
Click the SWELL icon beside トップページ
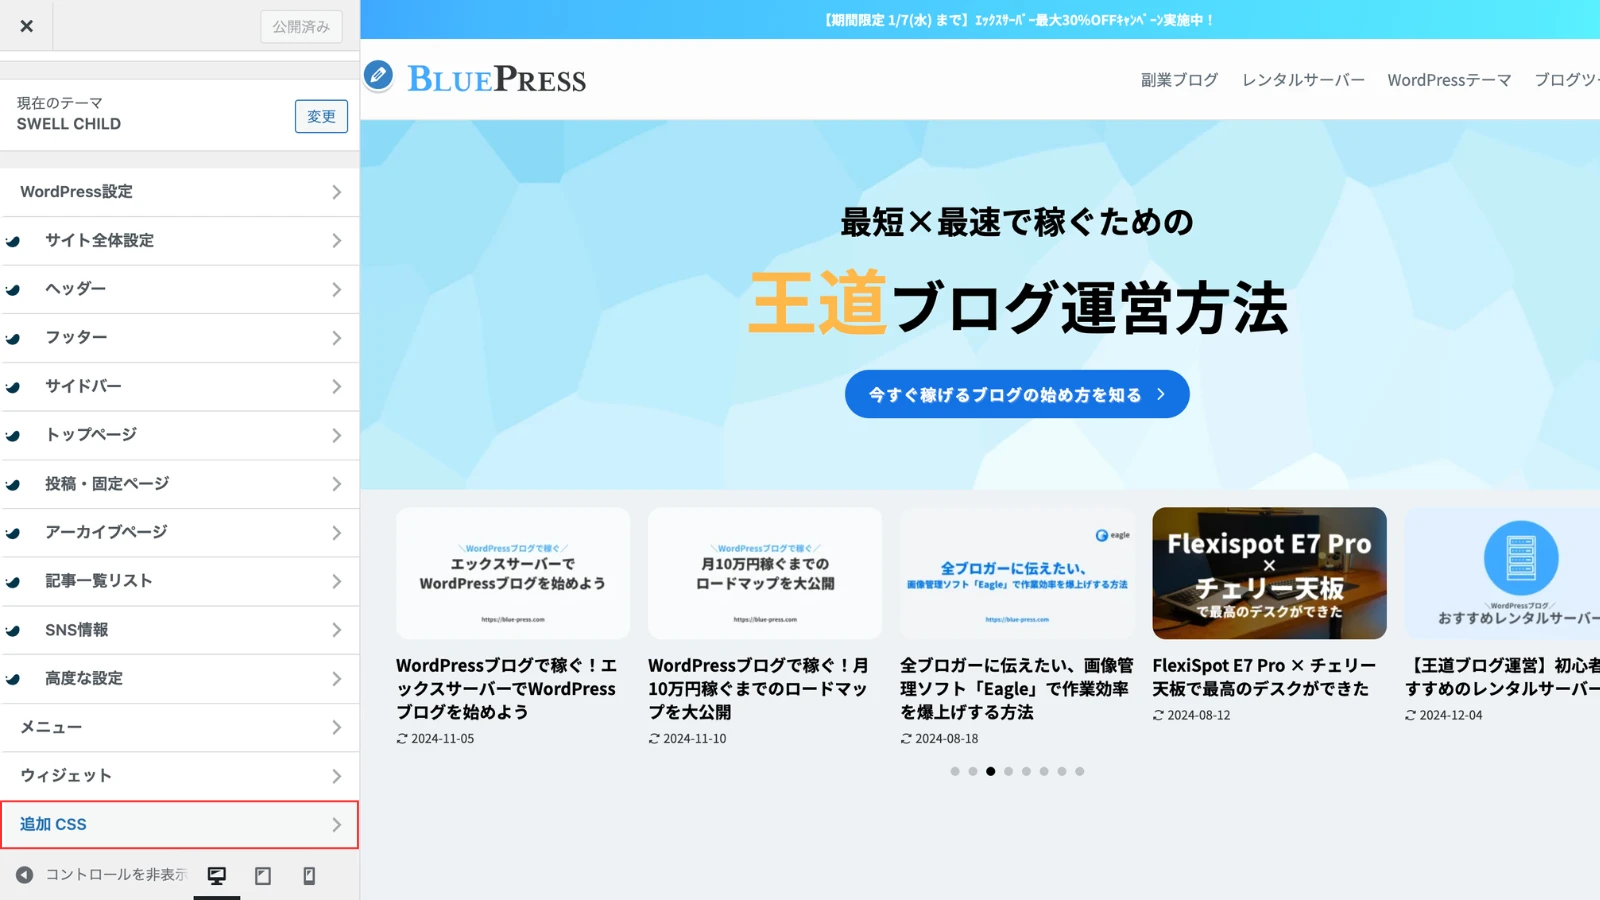[13, 436]
